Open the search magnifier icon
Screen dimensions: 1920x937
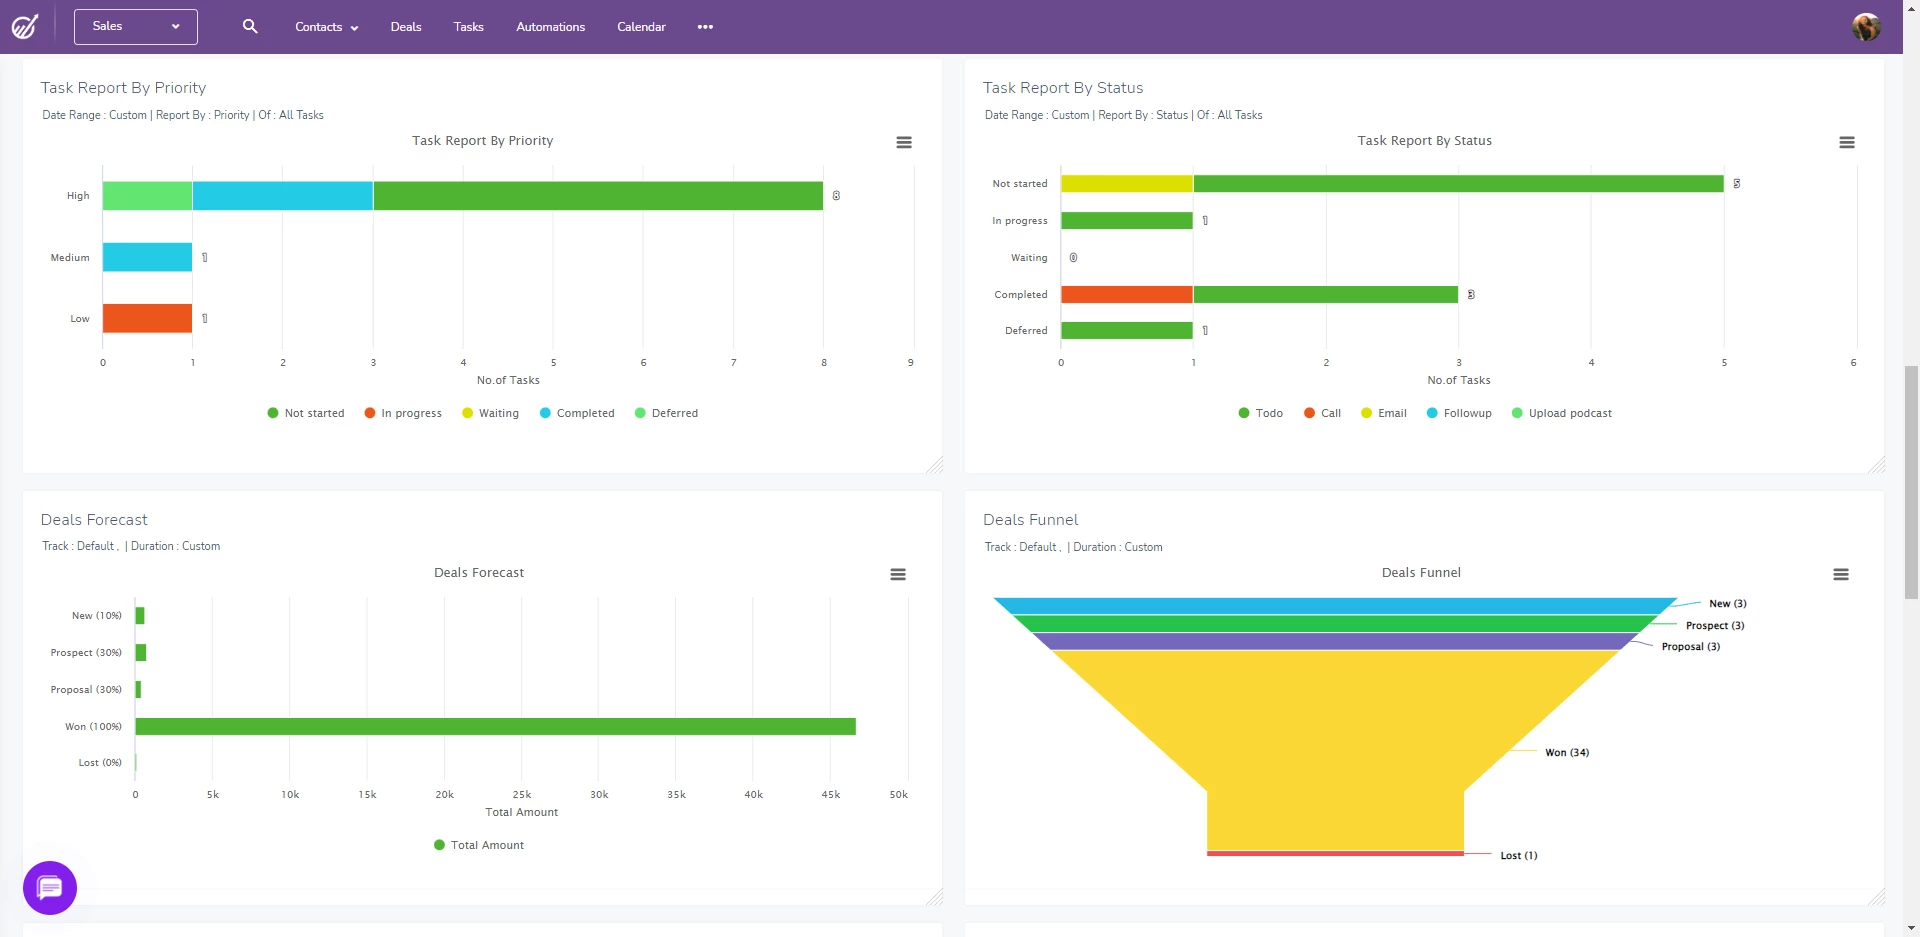click(x=250, y=26)
